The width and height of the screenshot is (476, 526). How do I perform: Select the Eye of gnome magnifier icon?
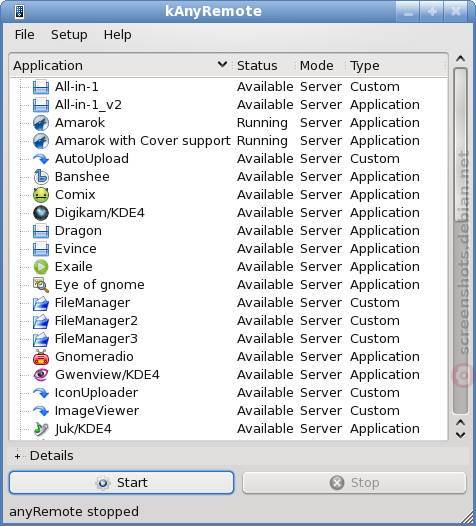coord(41,285)
